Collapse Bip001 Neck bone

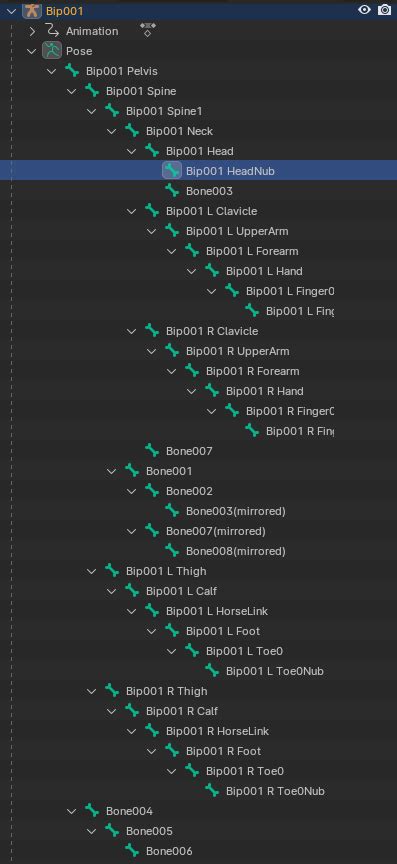tap(112, 131)
